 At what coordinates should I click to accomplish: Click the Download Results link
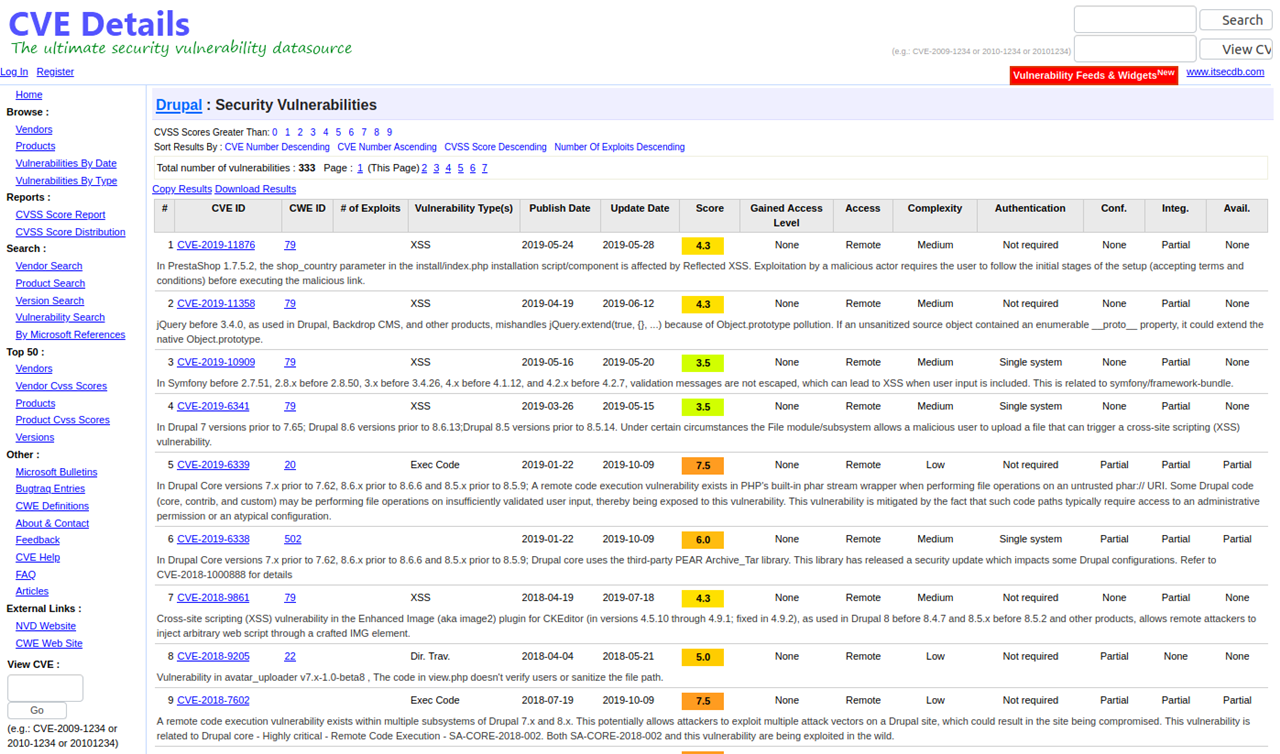coord(255,189)
